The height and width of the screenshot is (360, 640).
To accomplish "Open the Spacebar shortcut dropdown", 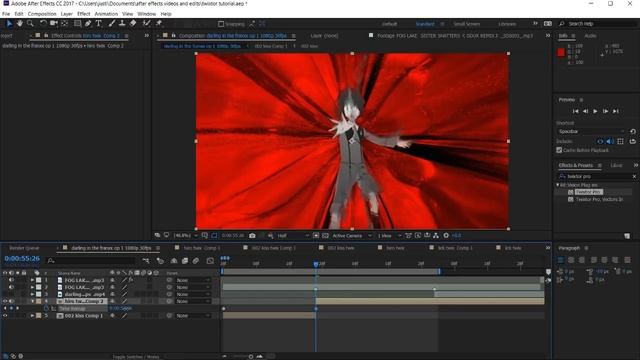I will click(x=591, y=131).
